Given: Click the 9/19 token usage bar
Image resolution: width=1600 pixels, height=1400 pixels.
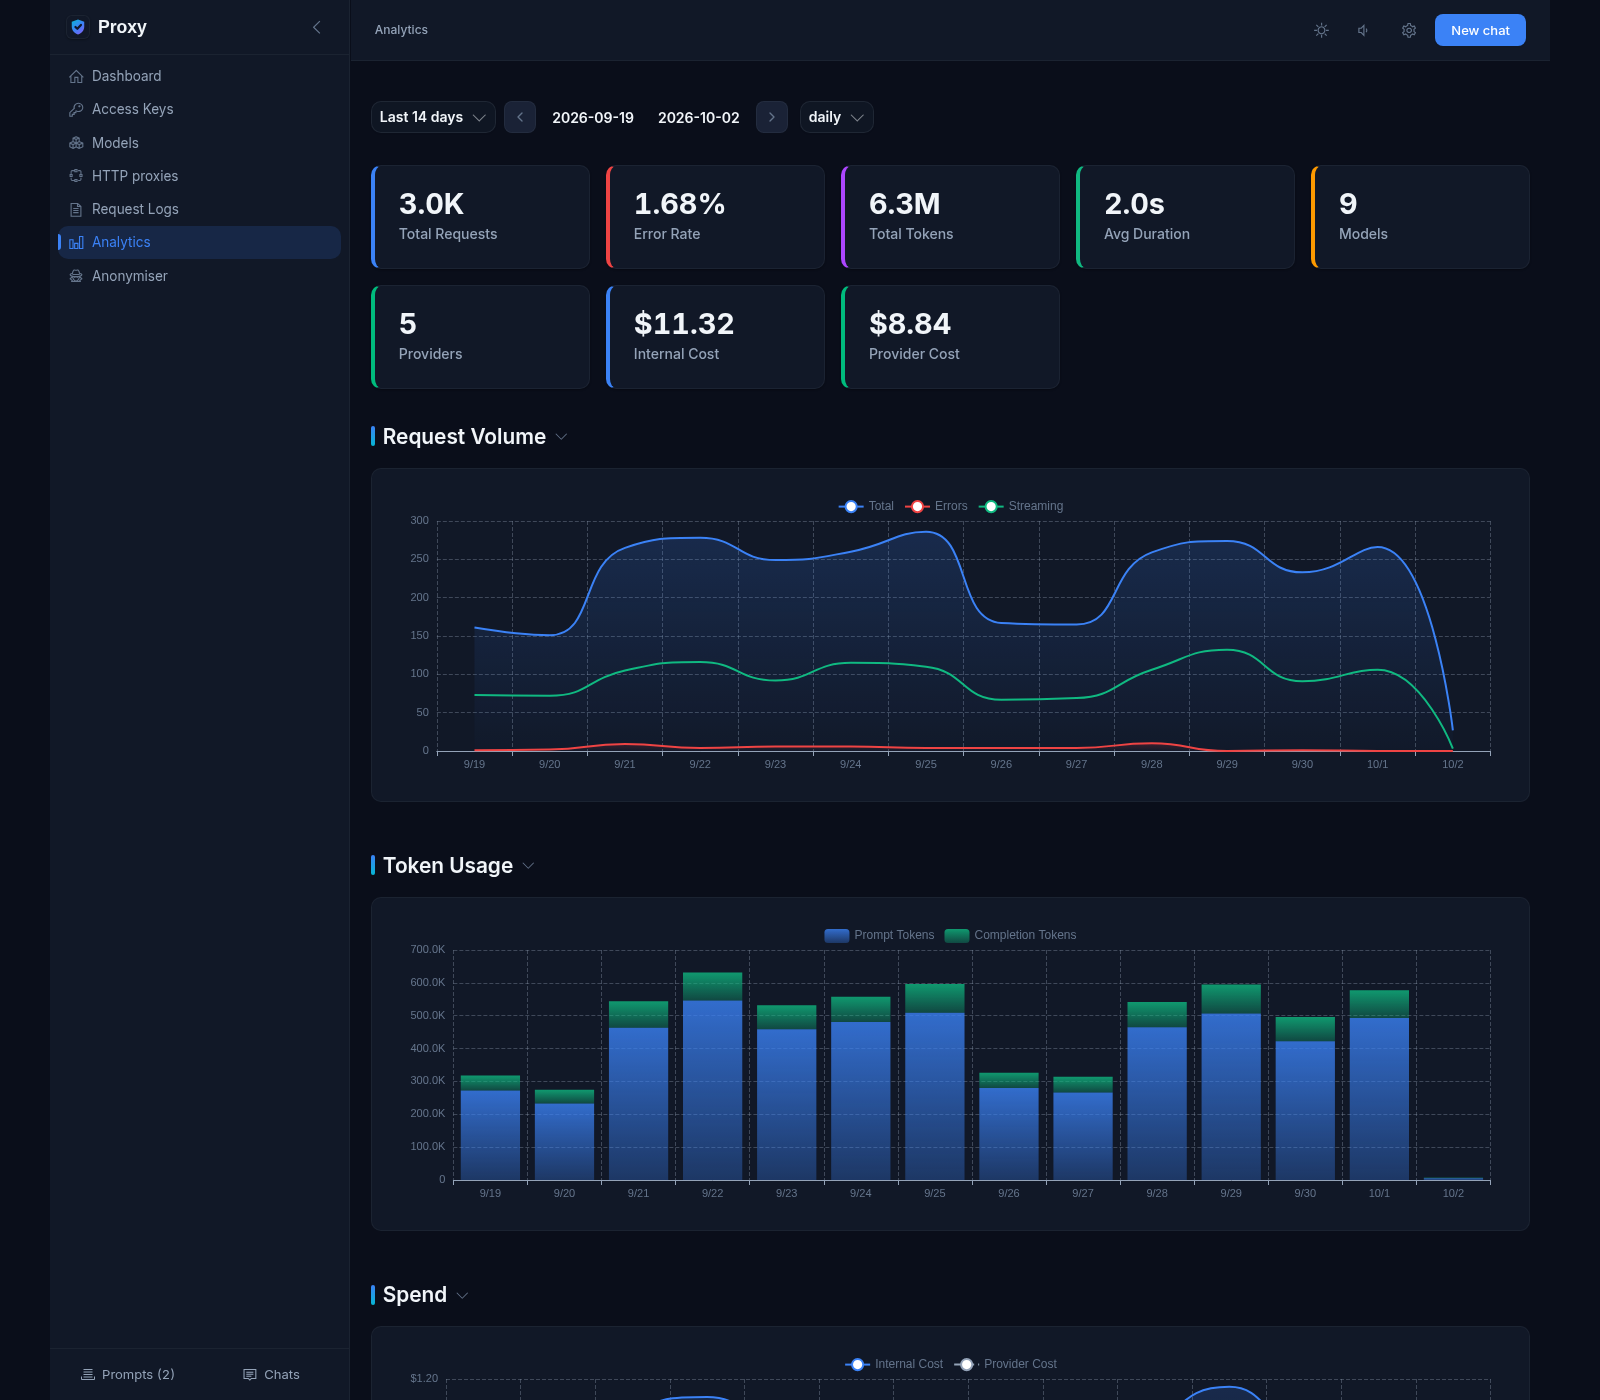Looking at the screenshot, I should [490, 1128].
